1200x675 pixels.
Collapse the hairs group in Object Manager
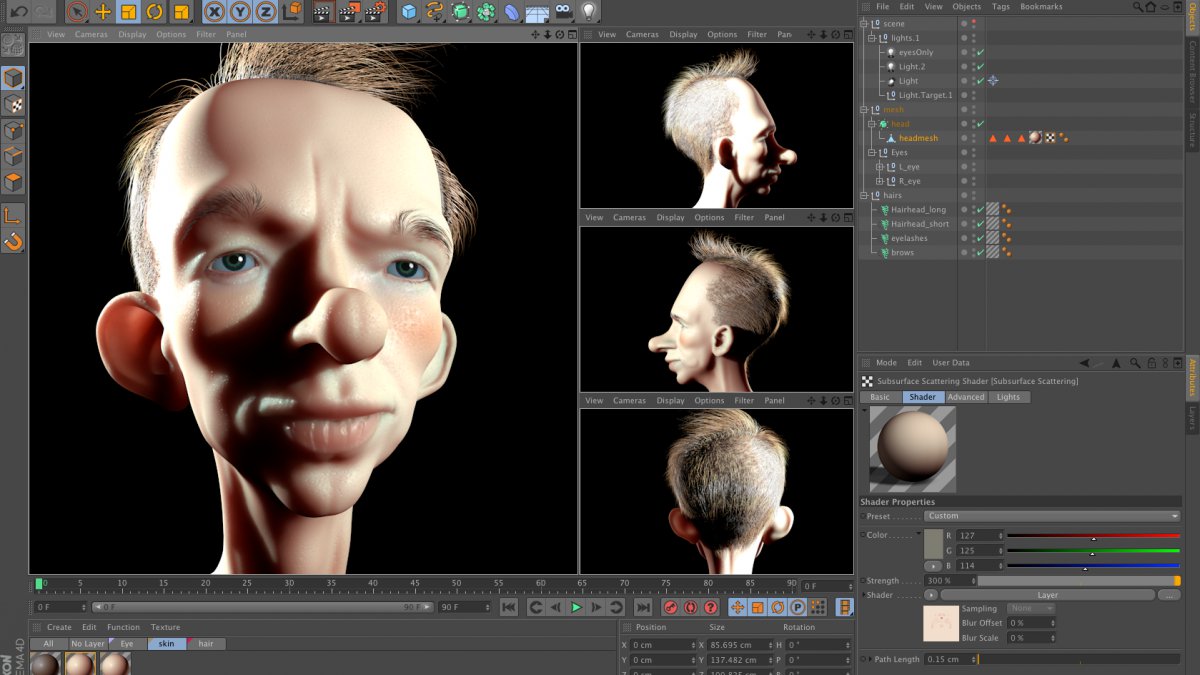pyautogui.click(x=865, y=196)
